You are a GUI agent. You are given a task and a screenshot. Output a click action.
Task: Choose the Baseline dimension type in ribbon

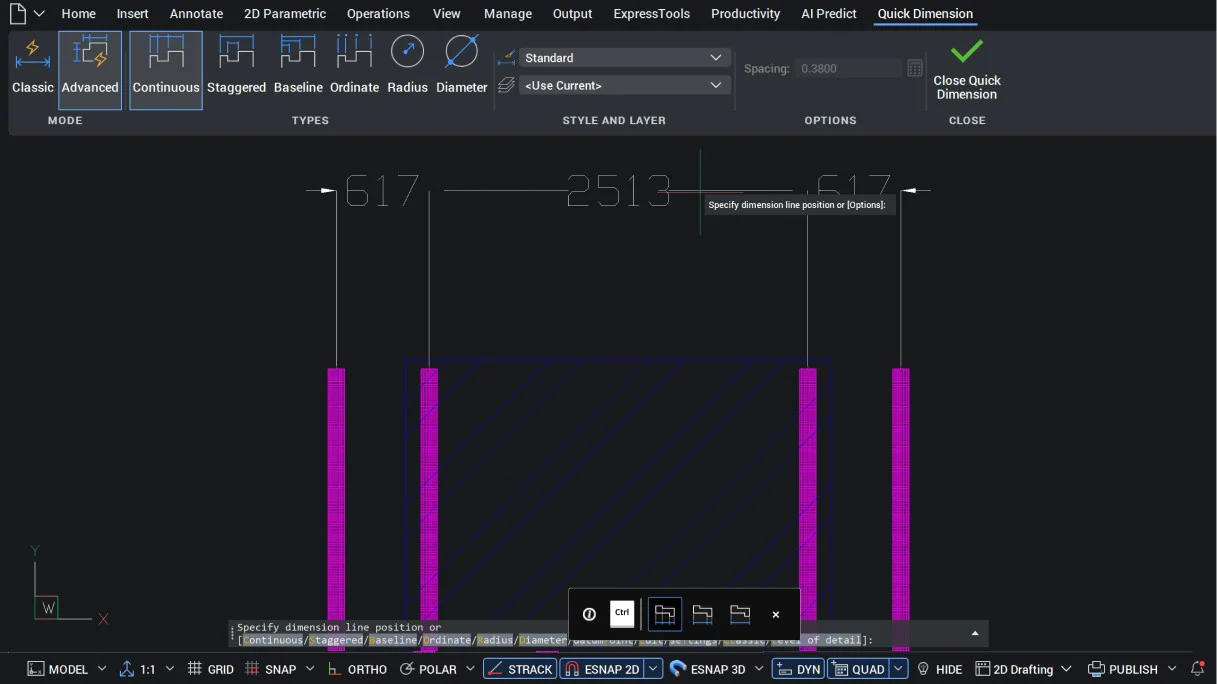[298, 68]
